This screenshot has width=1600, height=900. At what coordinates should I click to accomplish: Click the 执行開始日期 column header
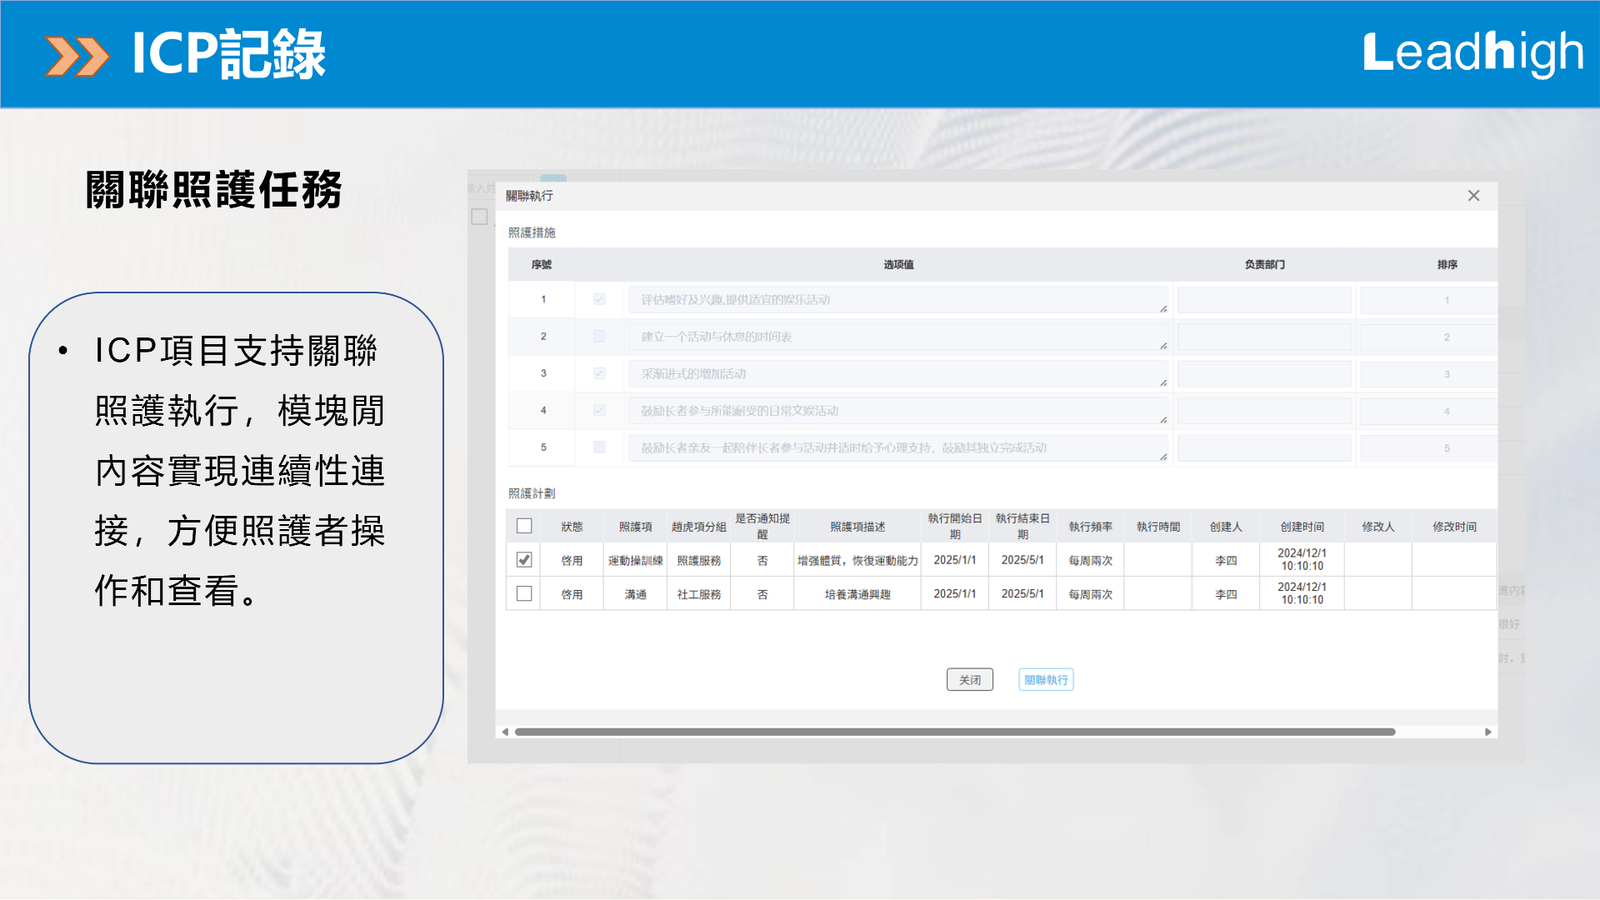tap(955, 526)
